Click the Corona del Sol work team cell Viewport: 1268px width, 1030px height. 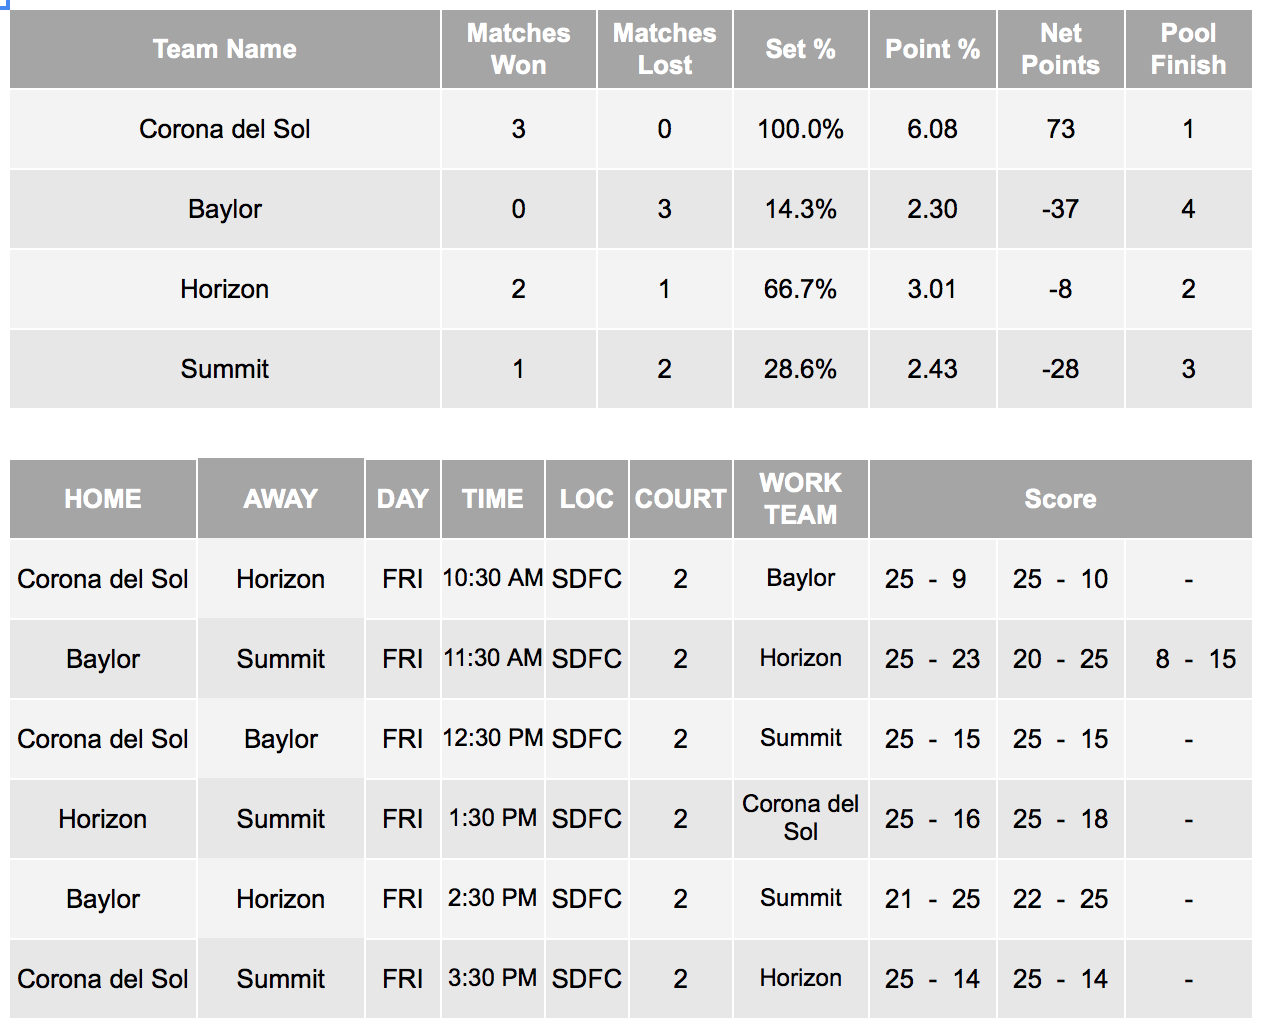pos(801,818)
